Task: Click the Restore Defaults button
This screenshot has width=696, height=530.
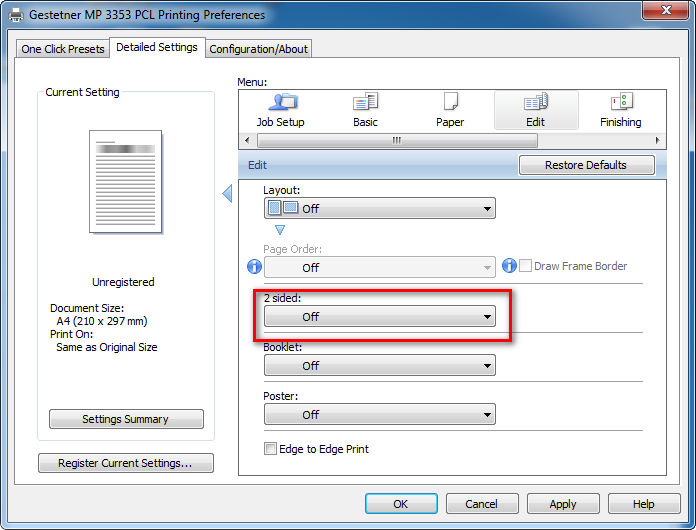Action: pyautogui.click(x=586, y=165)
